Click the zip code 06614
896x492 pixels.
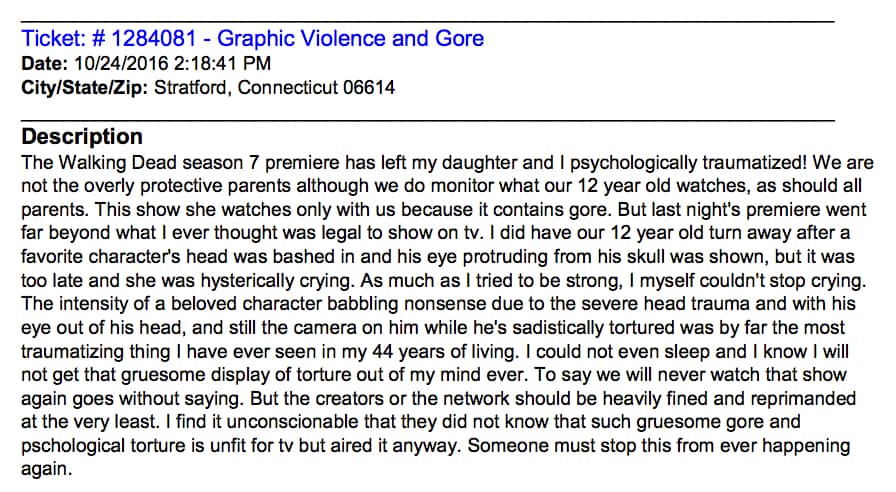365,88
